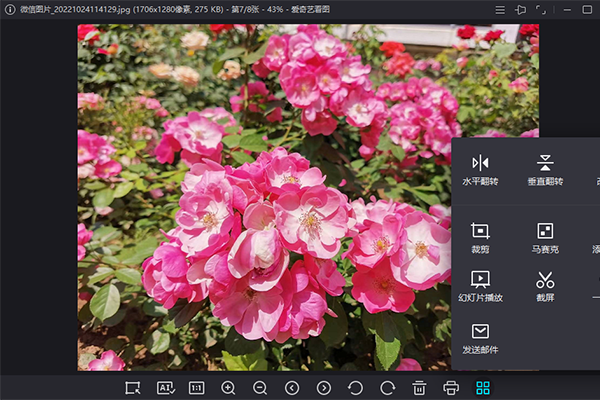
Task: Click the 垂直翻转 vertical flip icon
Action: point(545,162)
